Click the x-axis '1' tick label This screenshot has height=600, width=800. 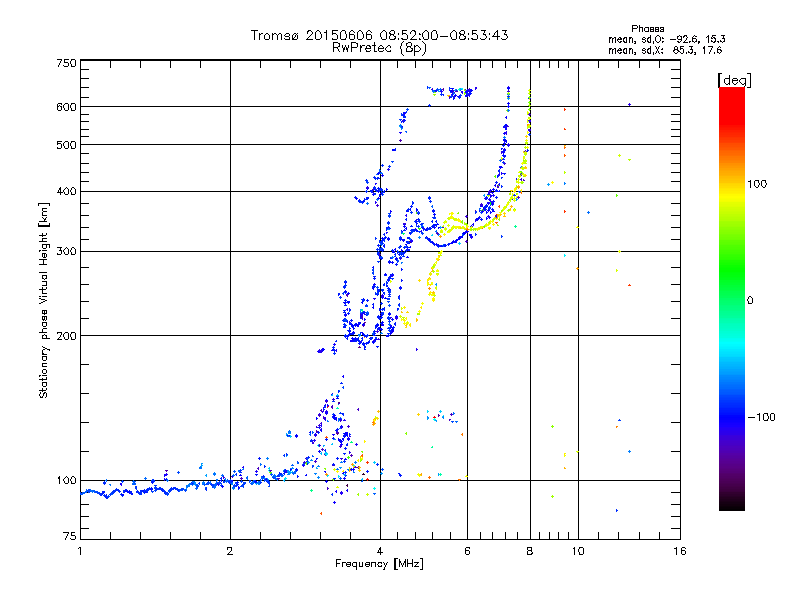[x=80, y=551]
